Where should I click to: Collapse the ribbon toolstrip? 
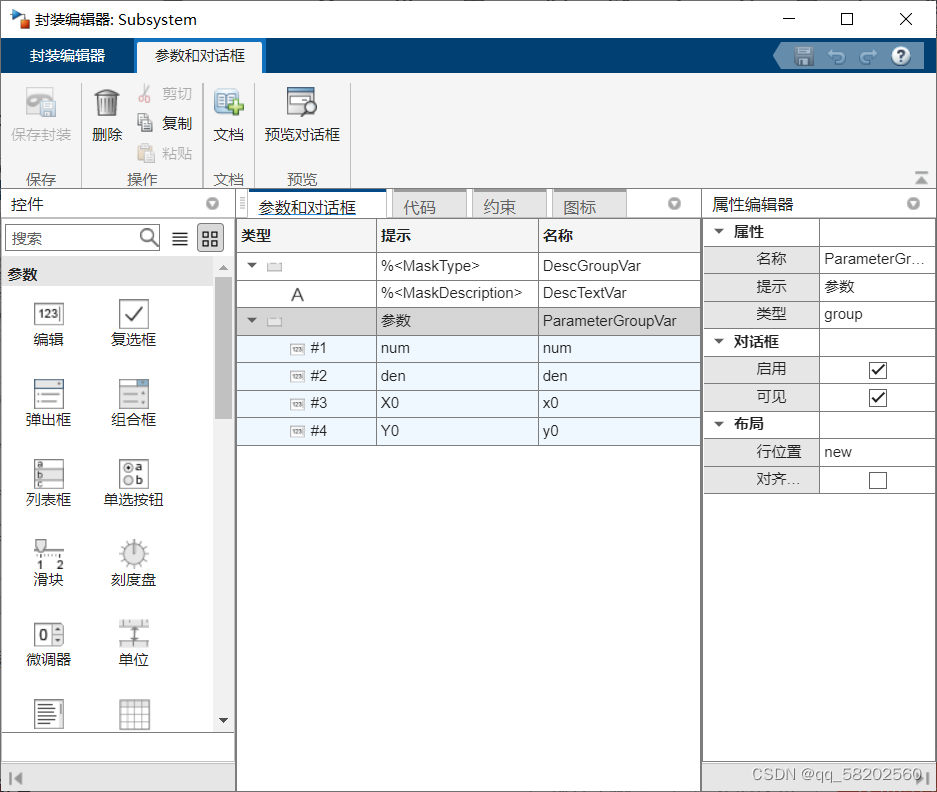[921, 178]
